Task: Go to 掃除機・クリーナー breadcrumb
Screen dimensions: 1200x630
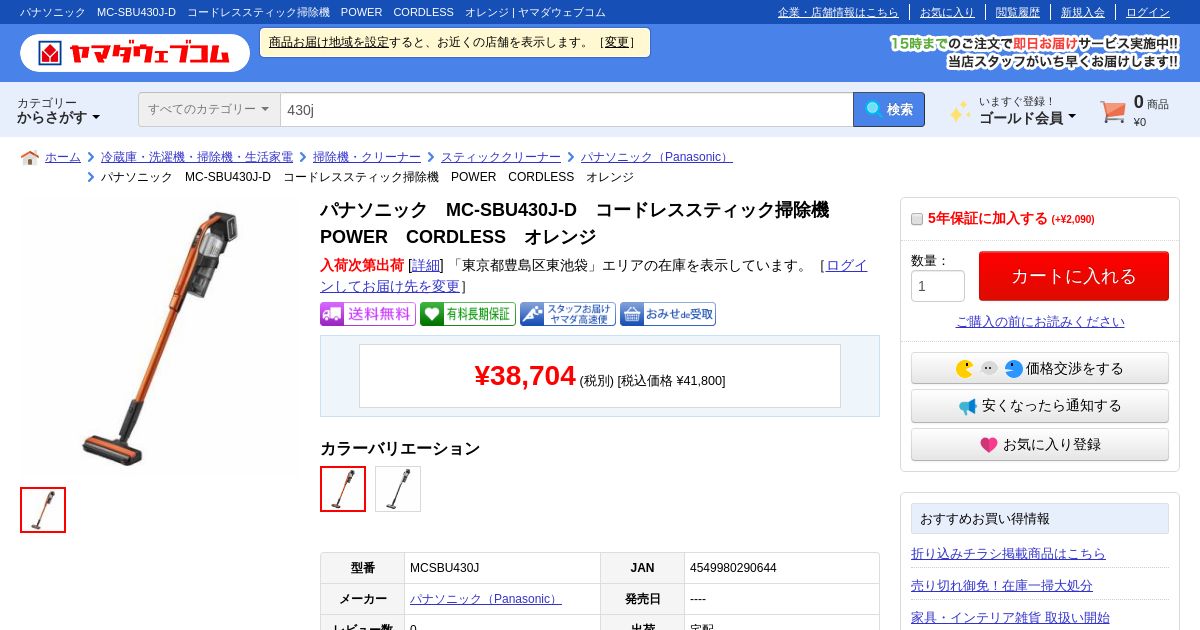Action: point(367,157)
